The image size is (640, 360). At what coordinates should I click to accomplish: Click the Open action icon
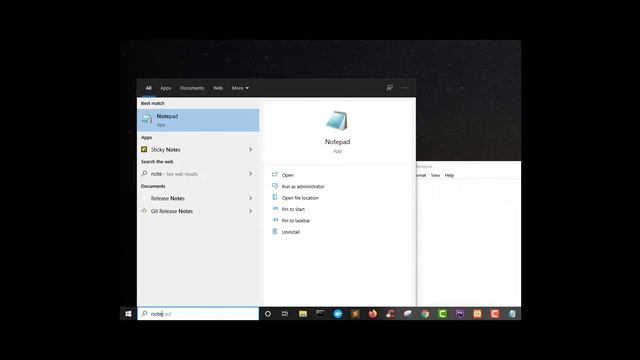point(275,174)
